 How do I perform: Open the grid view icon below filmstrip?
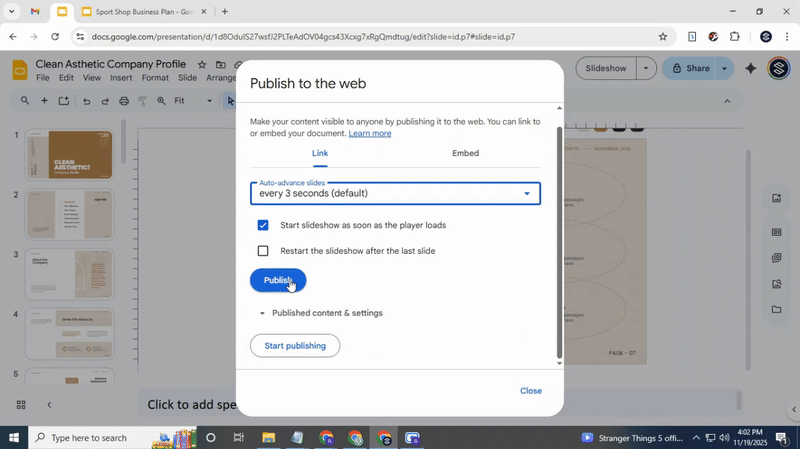point(21,405)
